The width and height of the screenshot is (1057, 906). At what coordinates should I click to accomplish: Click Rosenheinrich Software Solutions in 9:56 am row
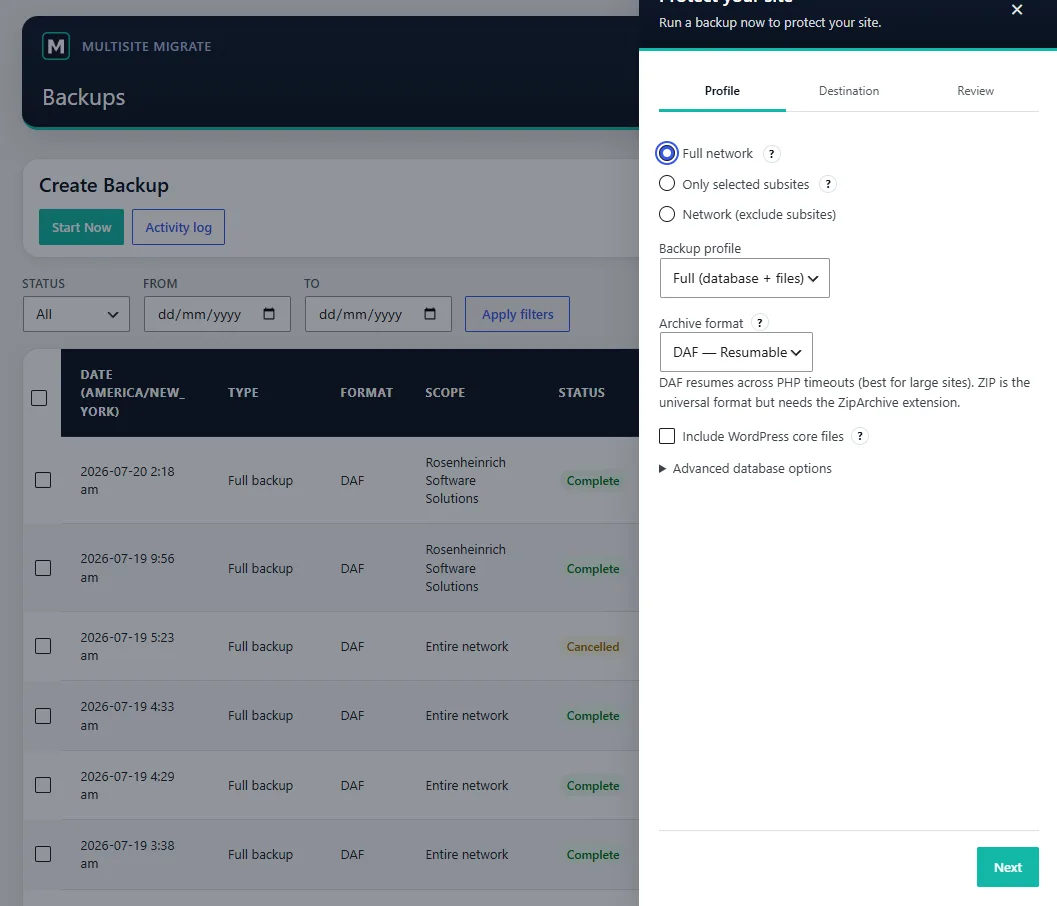pyautogui.click(x=465, y=568)
